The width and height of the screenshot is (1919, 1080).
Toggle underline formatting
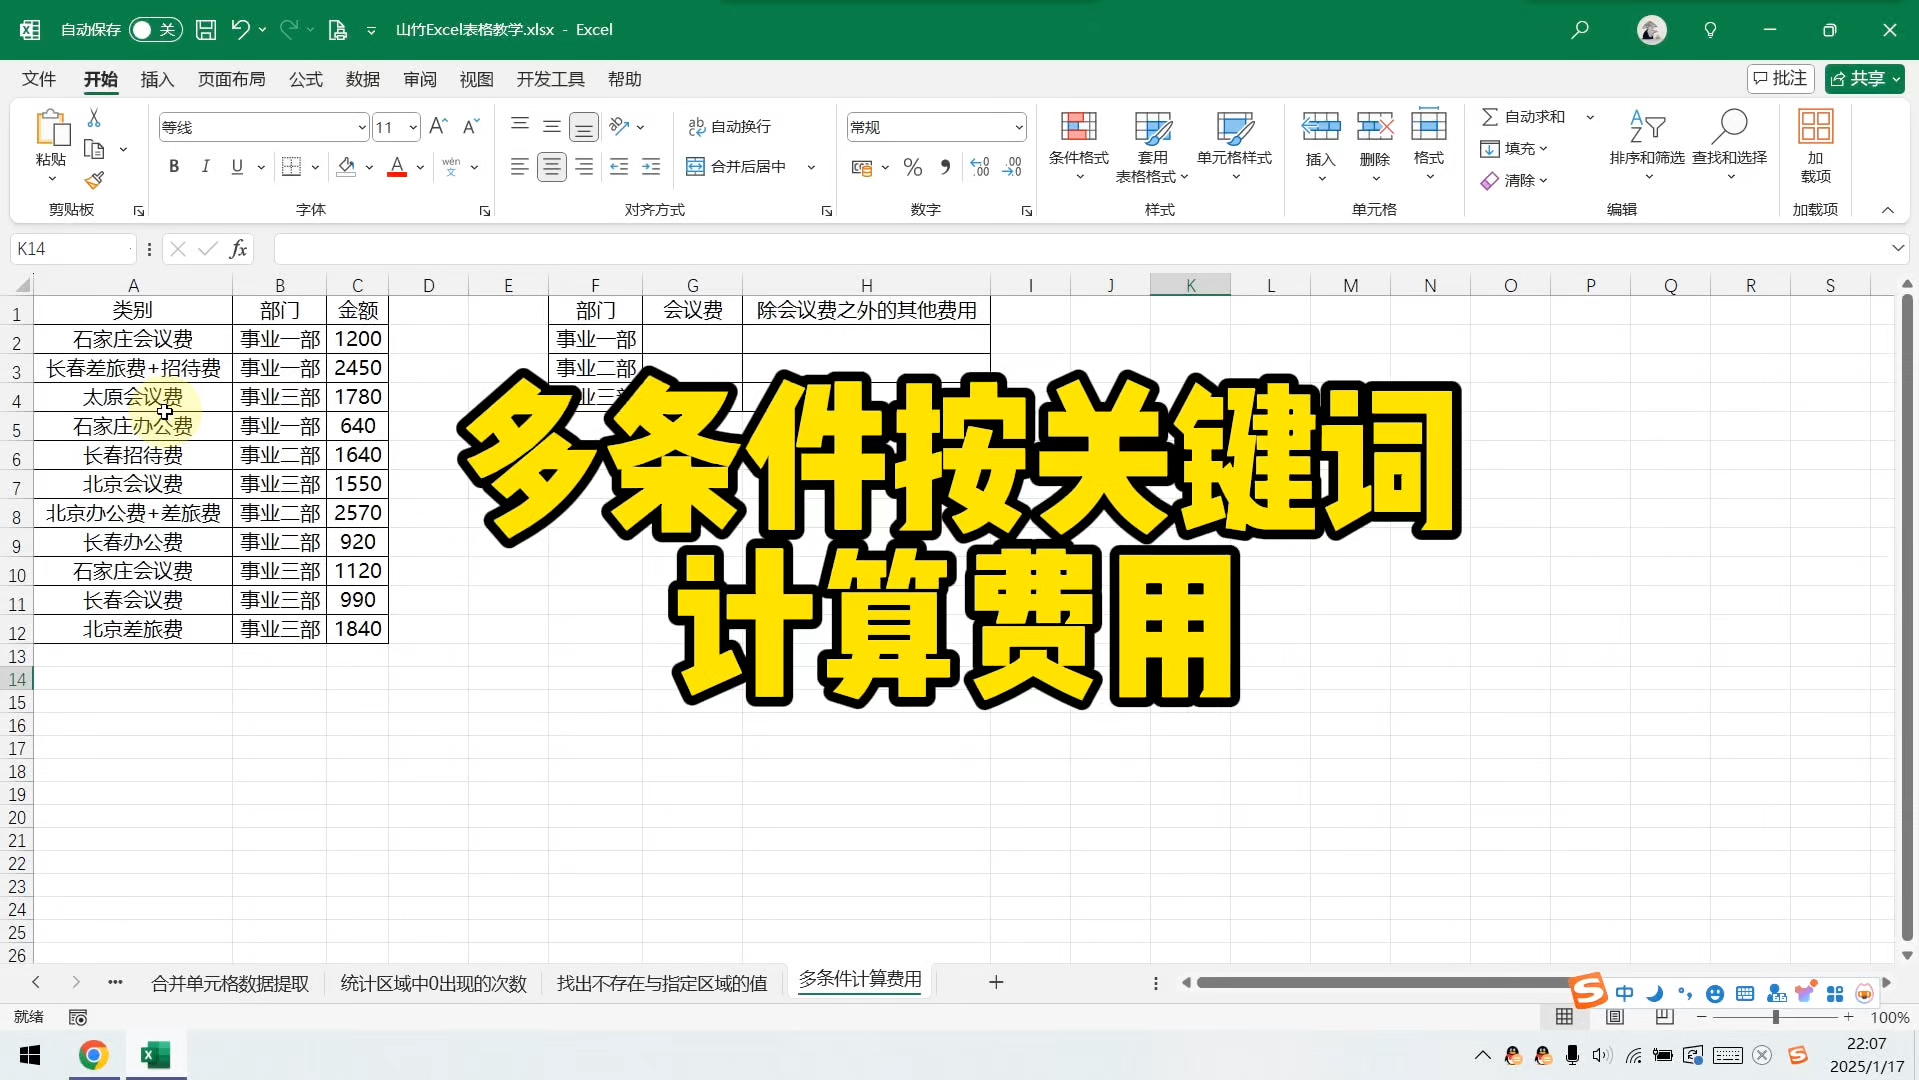(237, 166)
